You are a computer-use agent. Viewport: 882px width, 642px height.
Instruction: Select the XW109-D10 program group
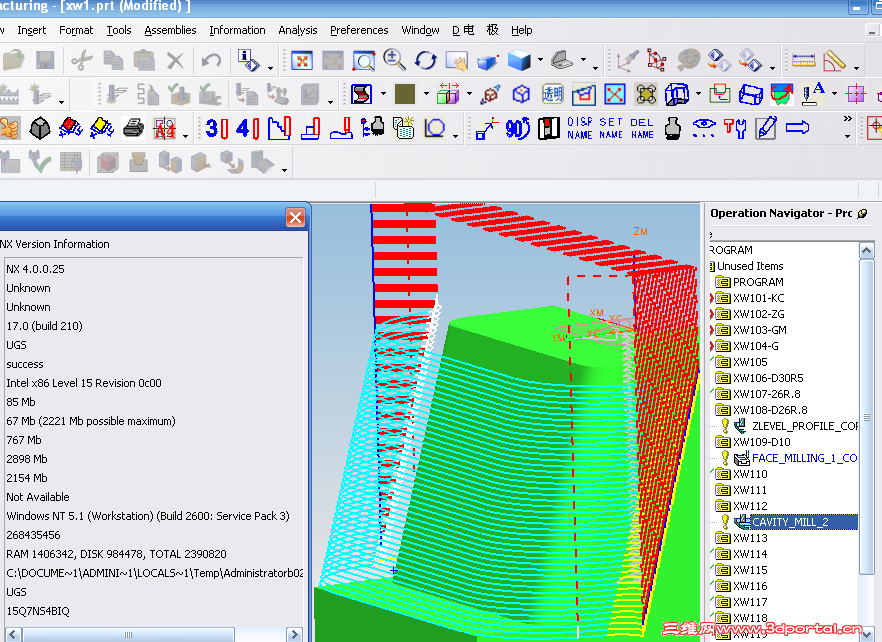coord(761,442)
